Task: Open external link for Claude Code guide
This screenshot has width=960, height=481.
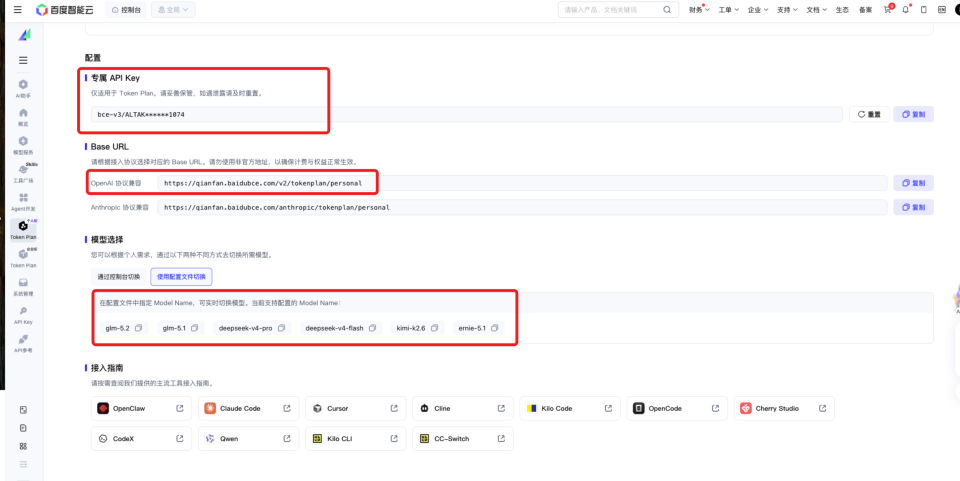Action: 287,408
